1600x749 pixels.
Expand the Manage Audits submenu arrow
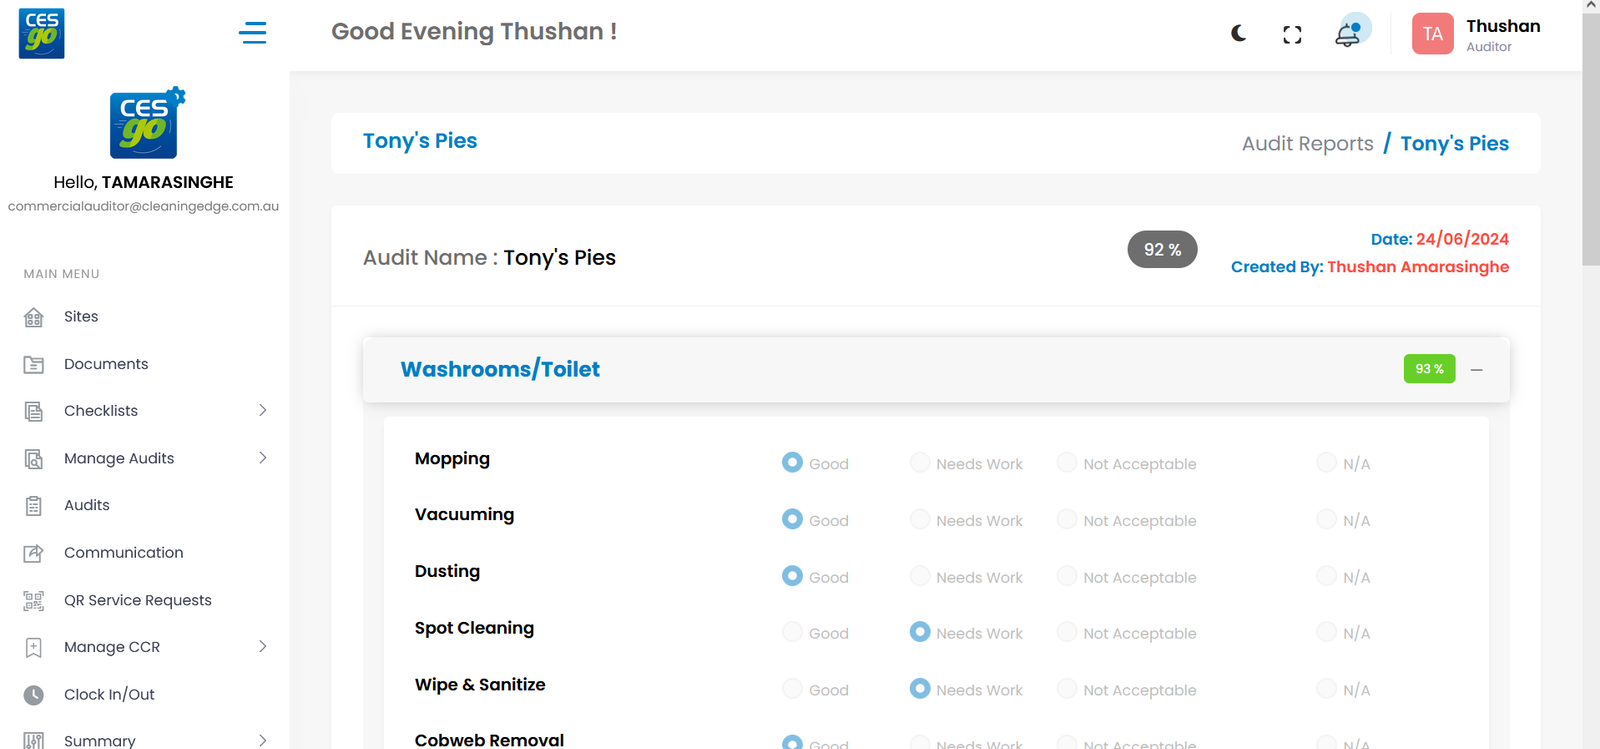click(x=262, y=458)
